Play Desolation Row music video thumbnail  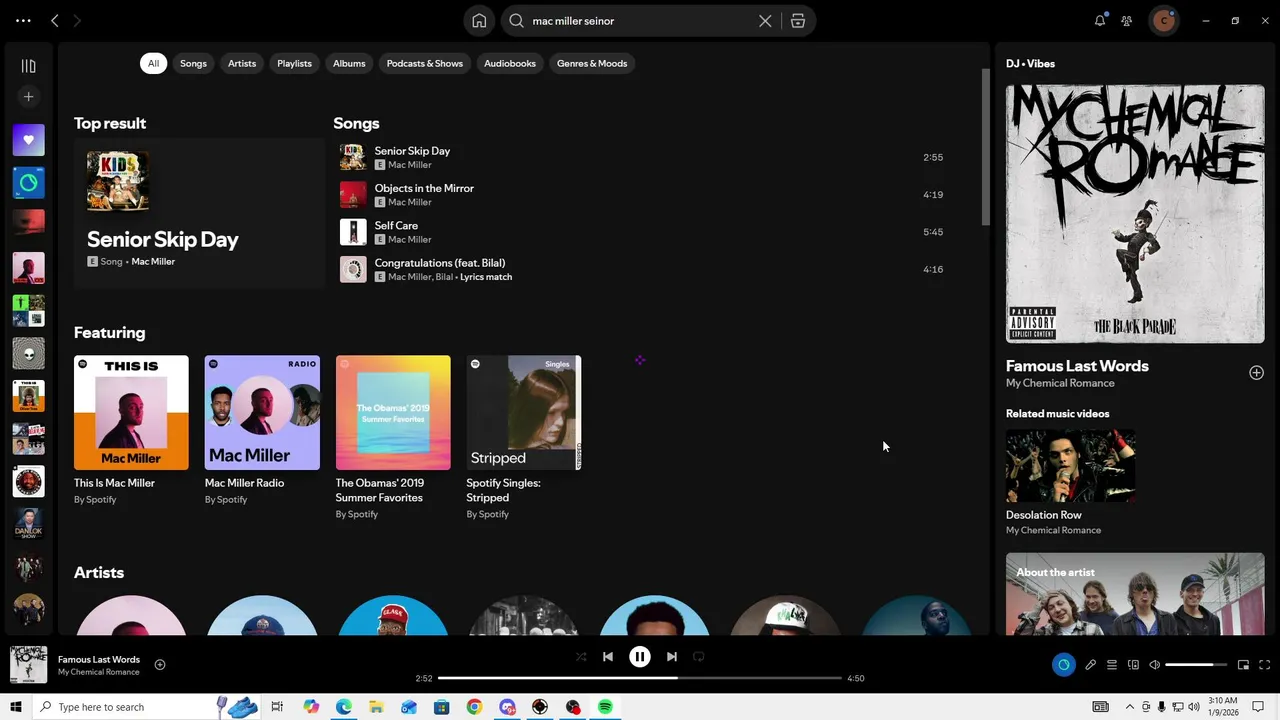click(x=1070, y=466)
